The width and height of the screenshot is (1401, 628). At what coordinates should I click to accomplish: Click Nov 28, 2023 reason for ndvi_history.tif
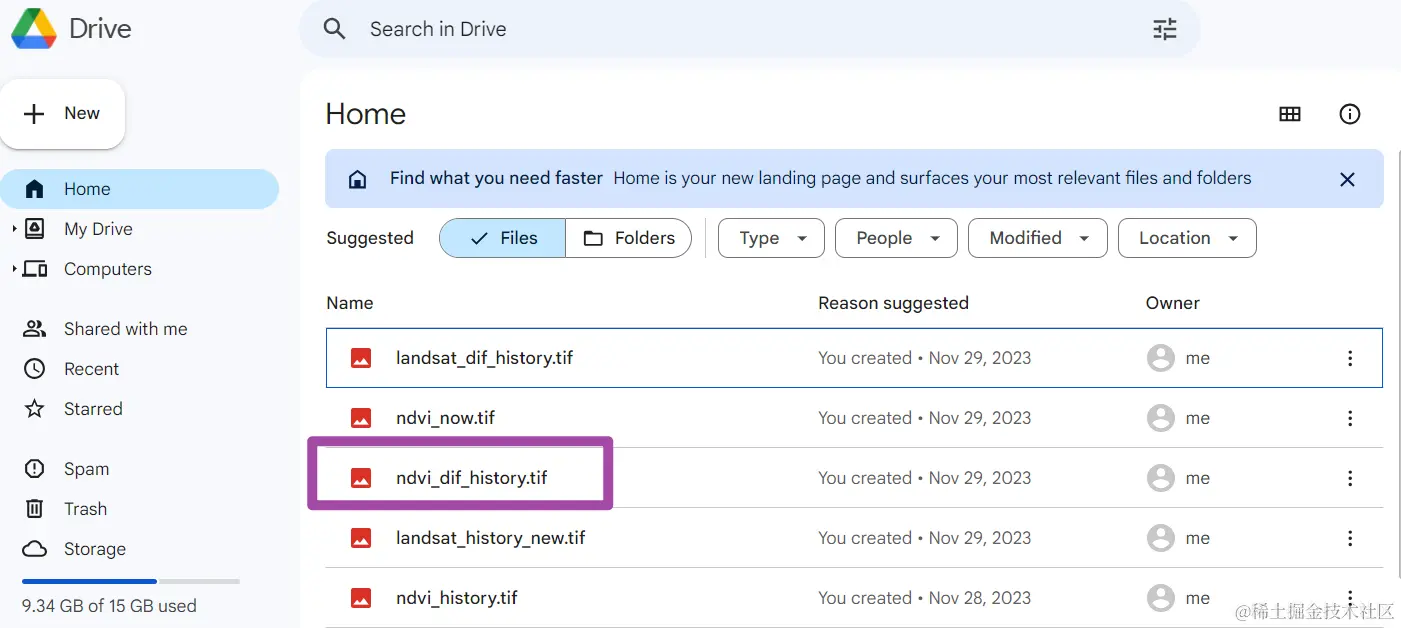click(x=924, y=598)
